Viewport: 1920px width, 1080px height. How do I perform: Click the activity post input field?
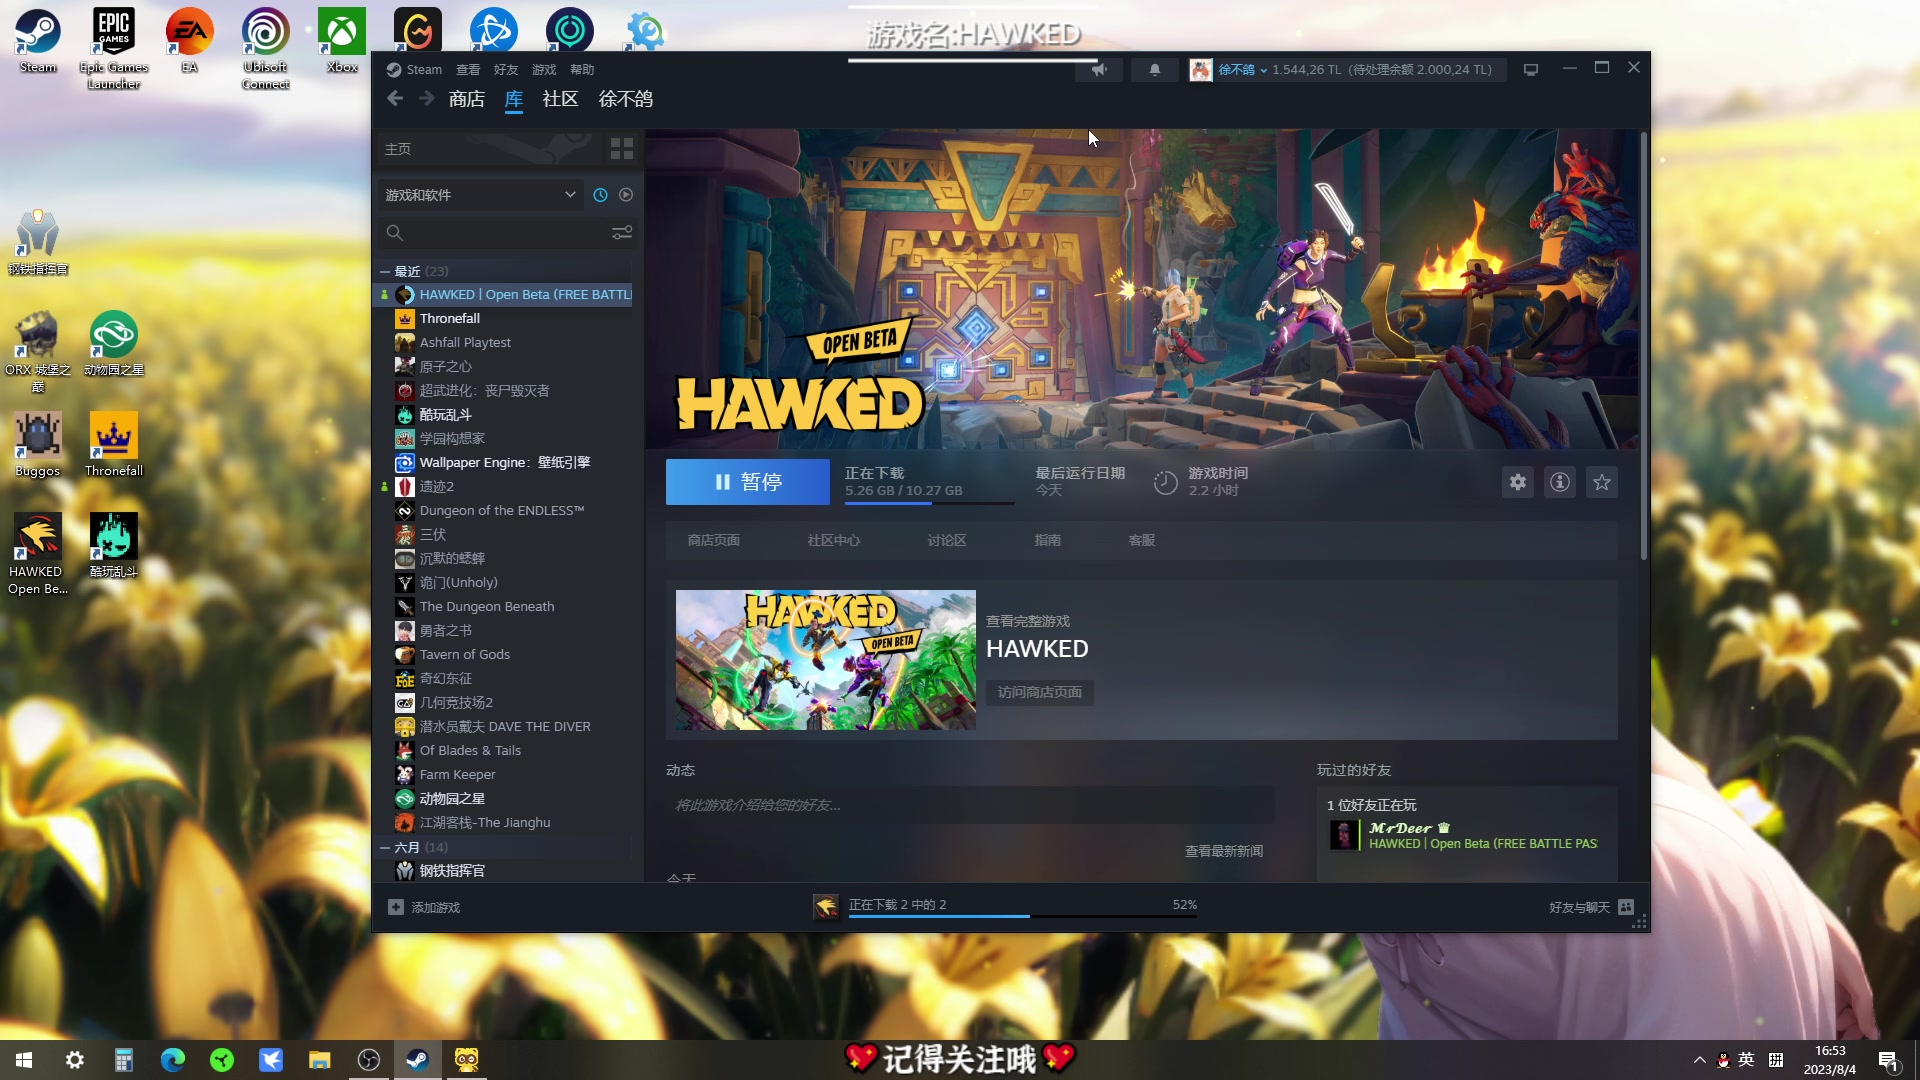coord(970,805)
